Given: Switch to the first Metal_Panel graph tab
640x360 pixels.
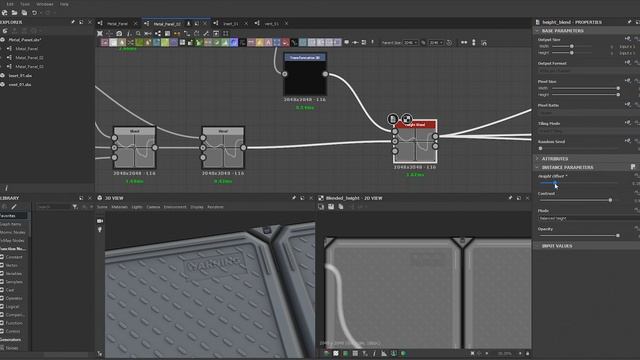Looking at the screenshot, I should 118,24.
